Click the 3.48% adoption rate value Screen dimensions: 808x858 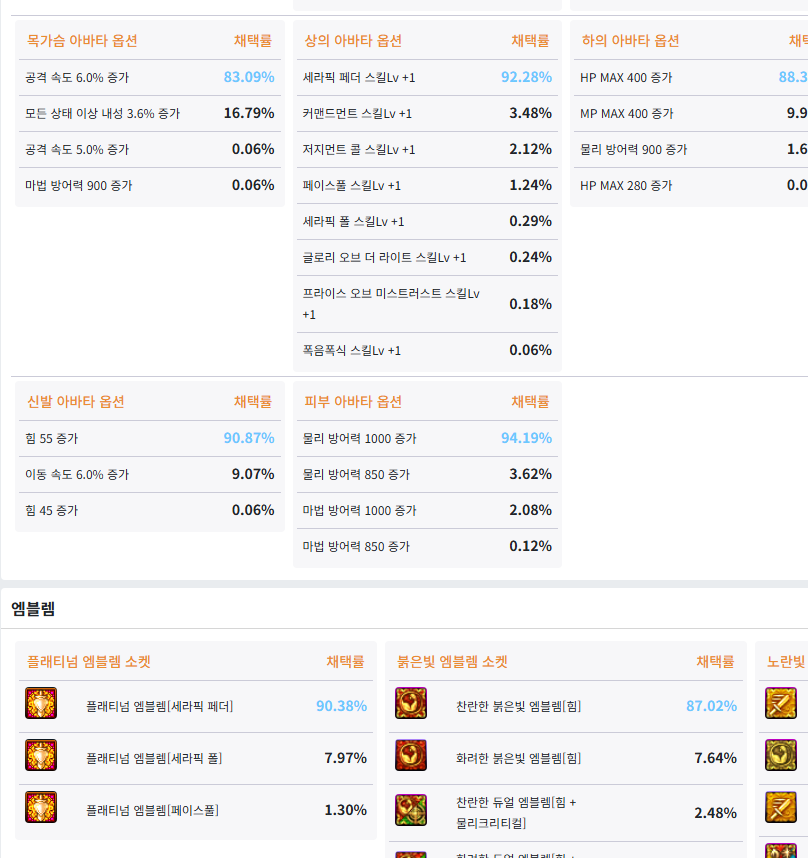(530, 113)
